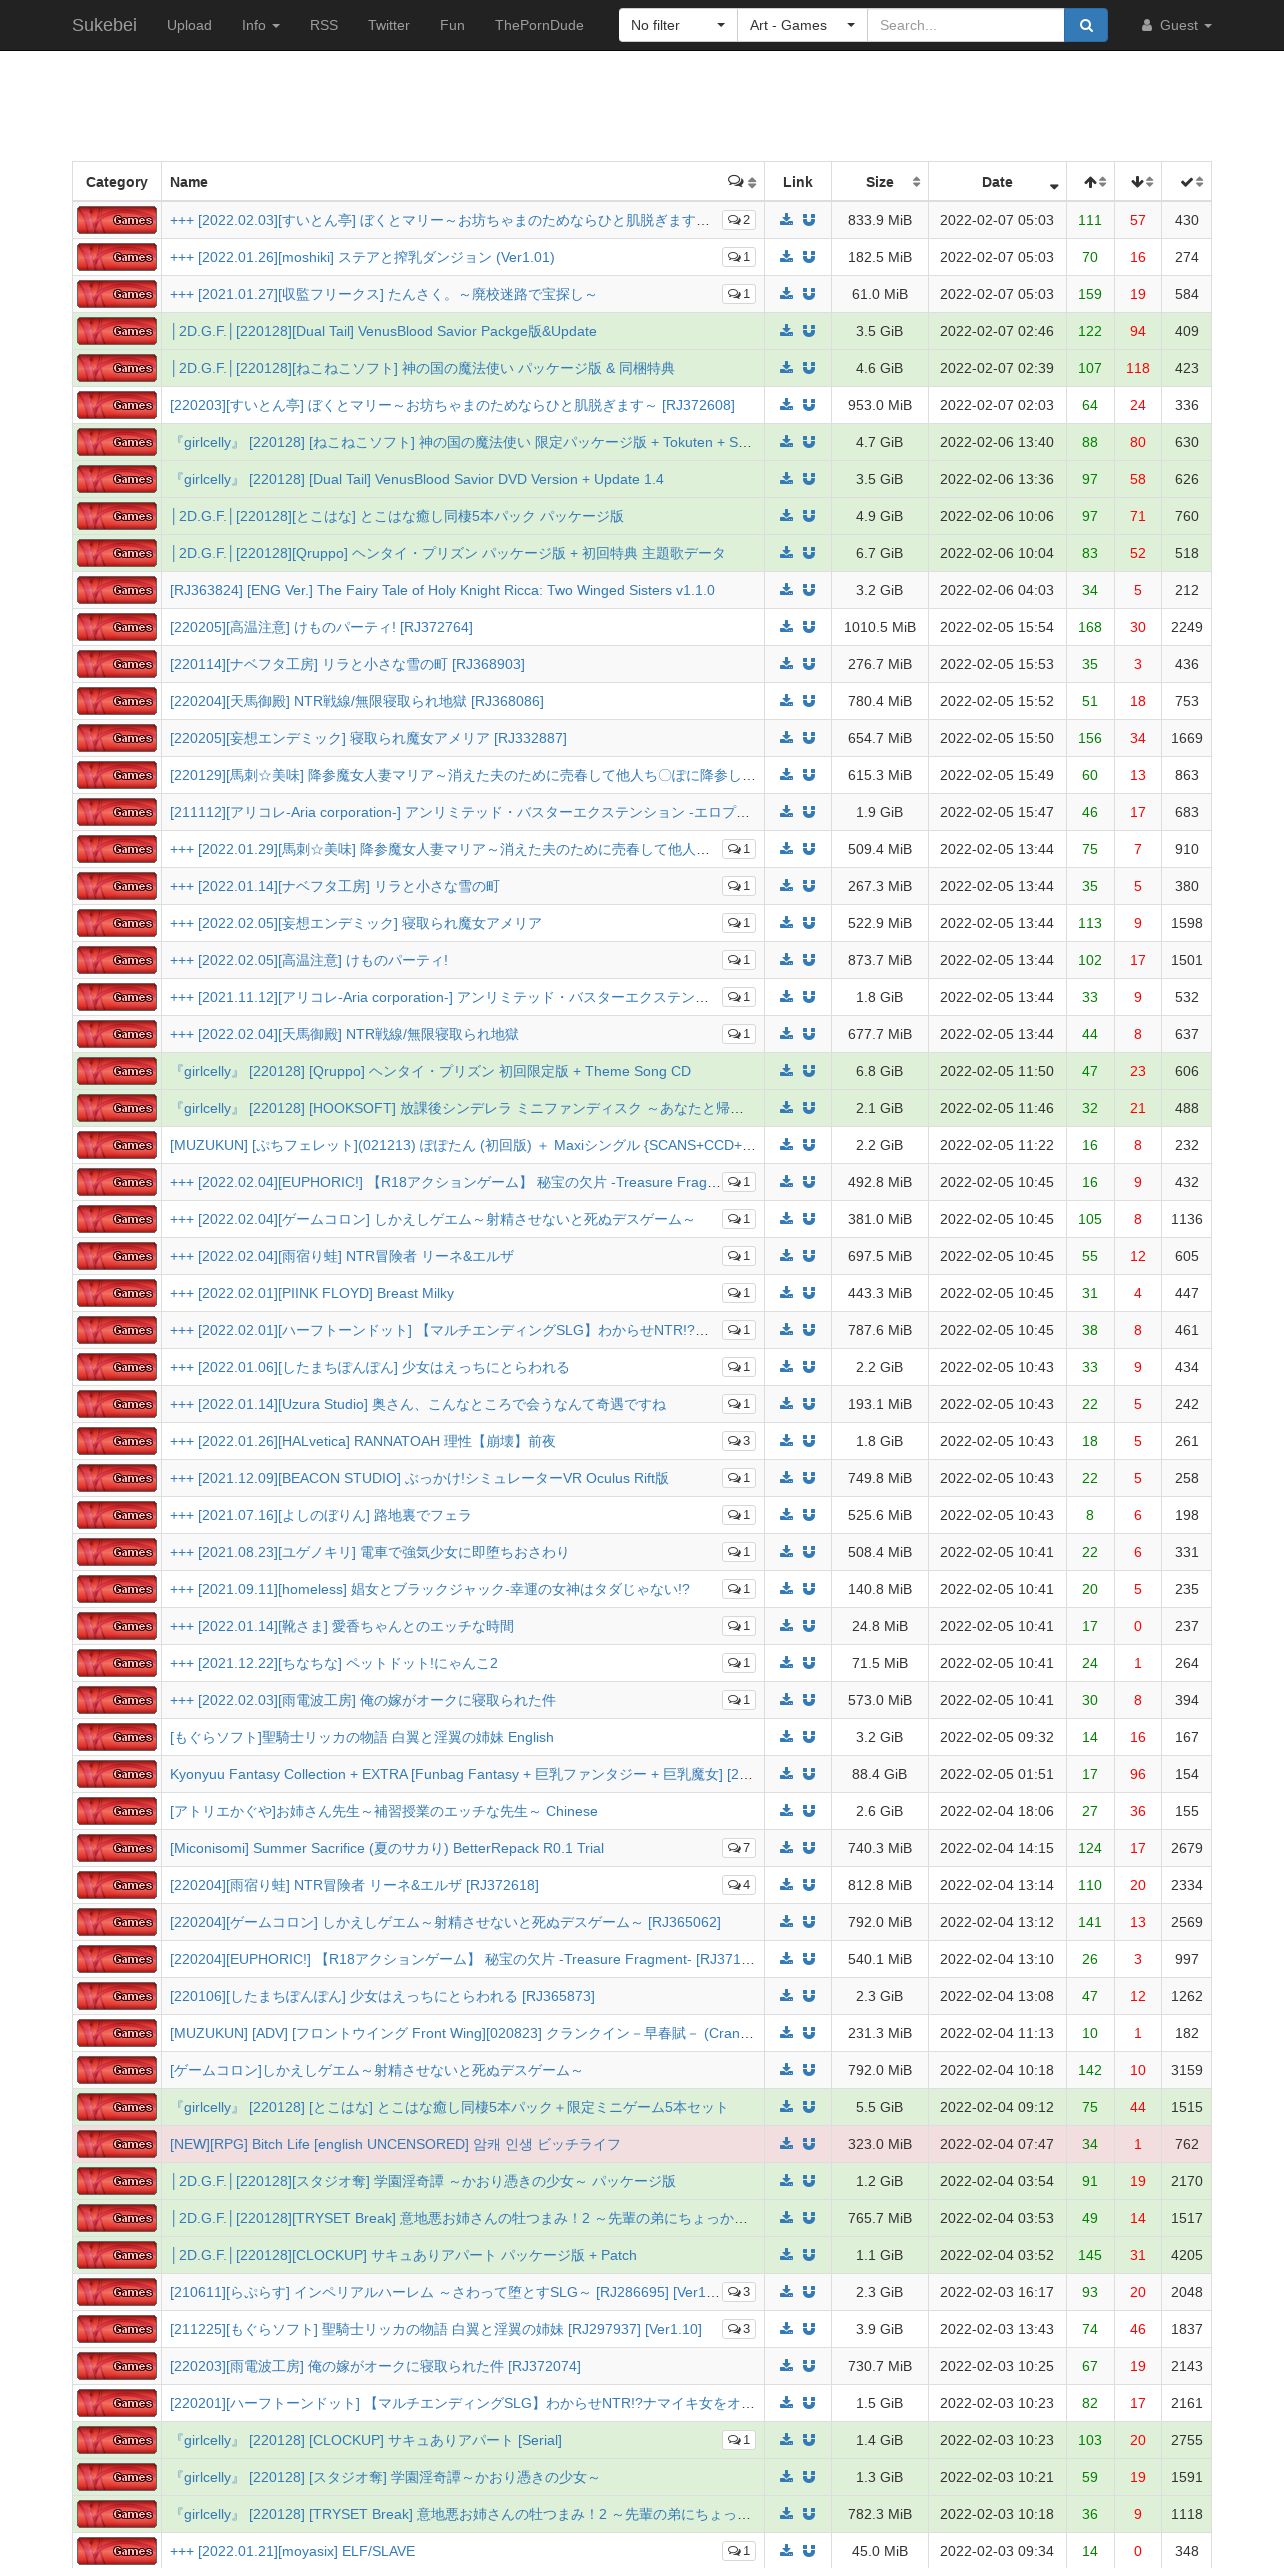This screenshot has width=1284, height=2568.
Task: Open comments badge on NTR冒険者 [RJ372618] row
Action: 739,1885
